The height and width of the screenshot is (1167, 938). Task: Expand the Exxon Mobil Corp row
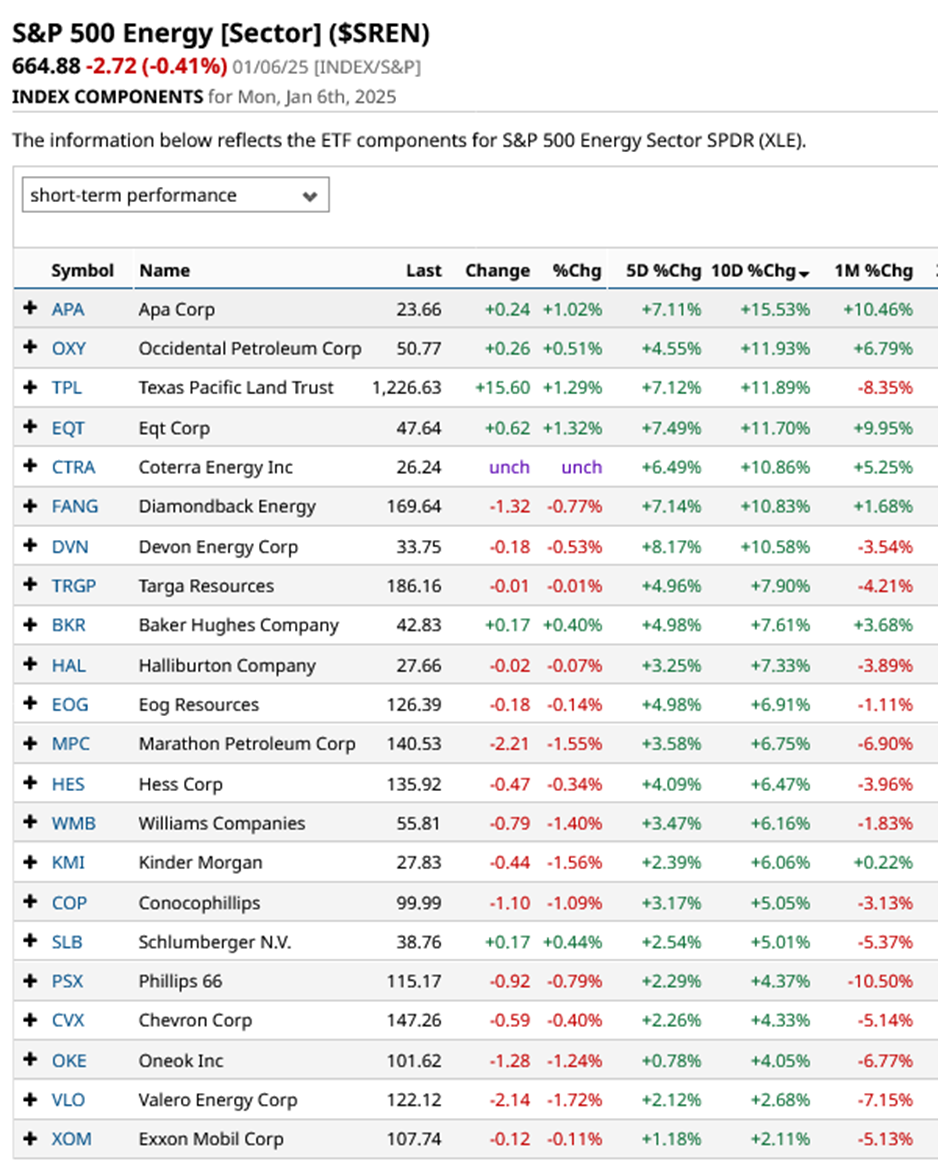(30, 1139)
